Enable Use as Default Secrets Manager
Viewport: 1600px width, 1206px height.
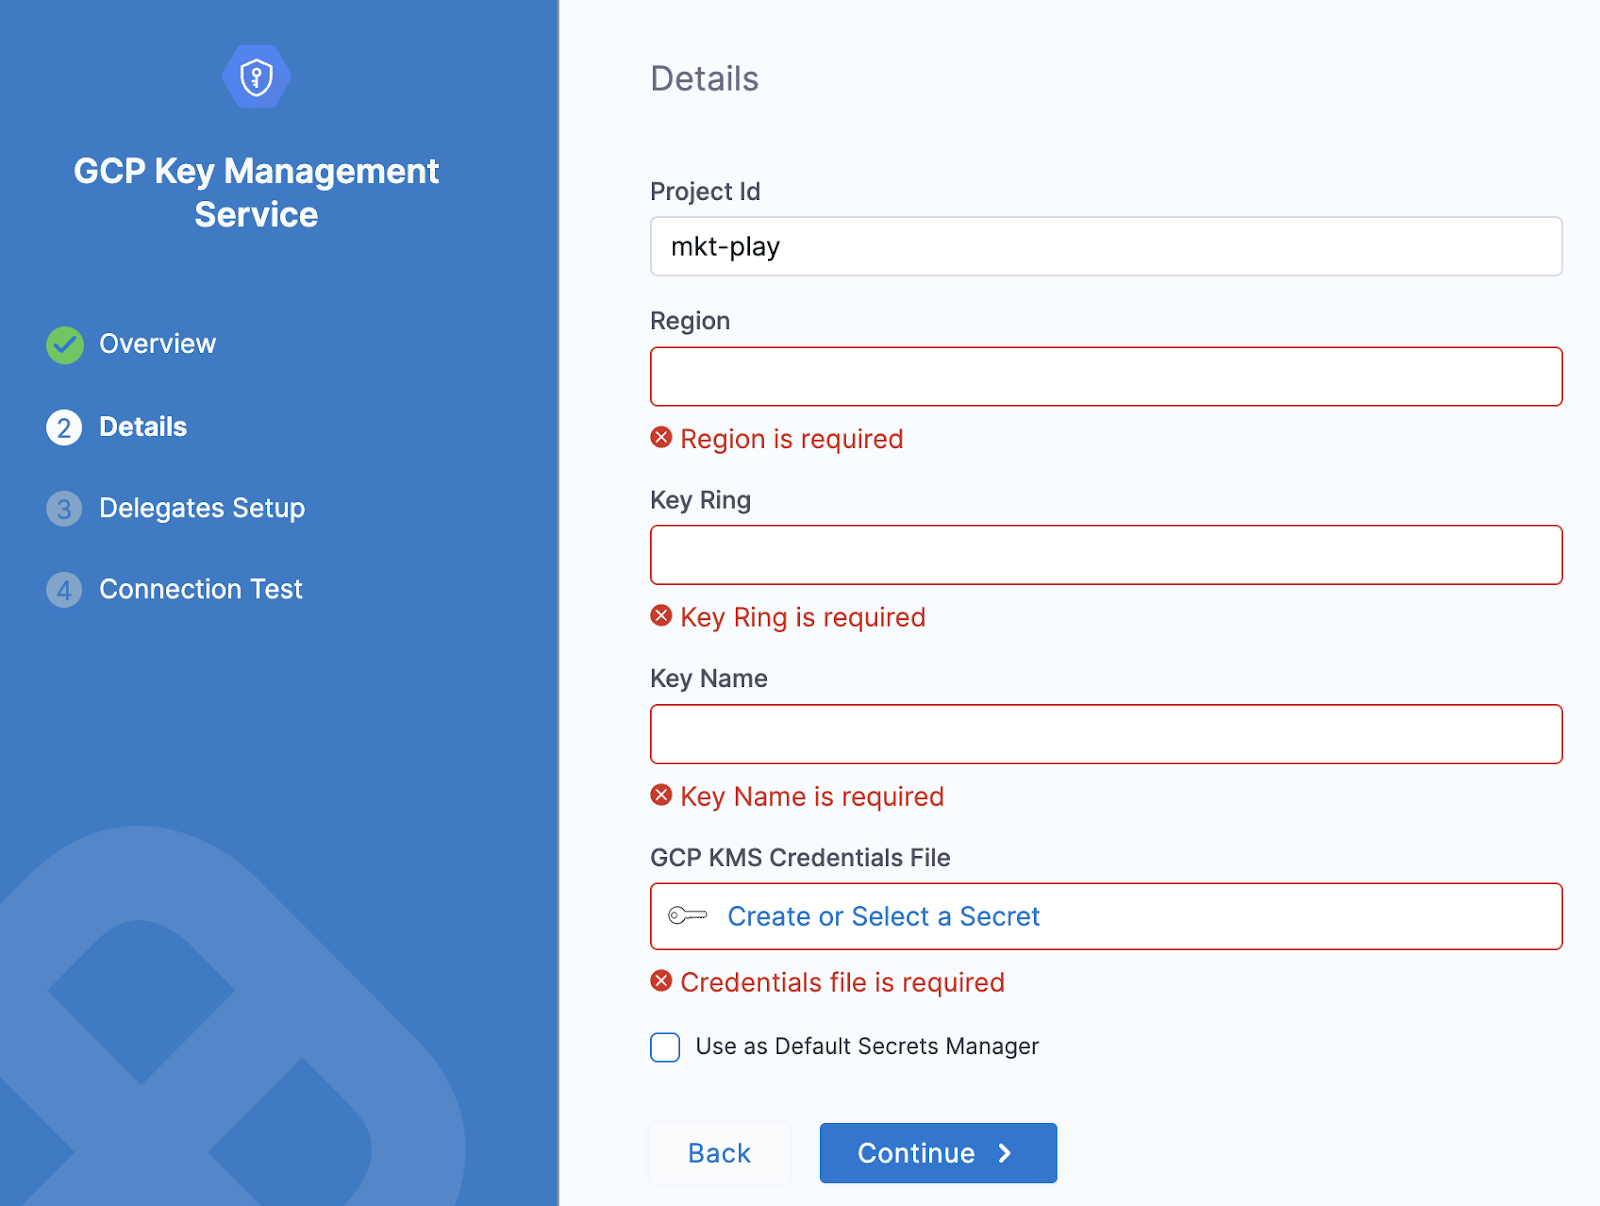coord(664,1047)
